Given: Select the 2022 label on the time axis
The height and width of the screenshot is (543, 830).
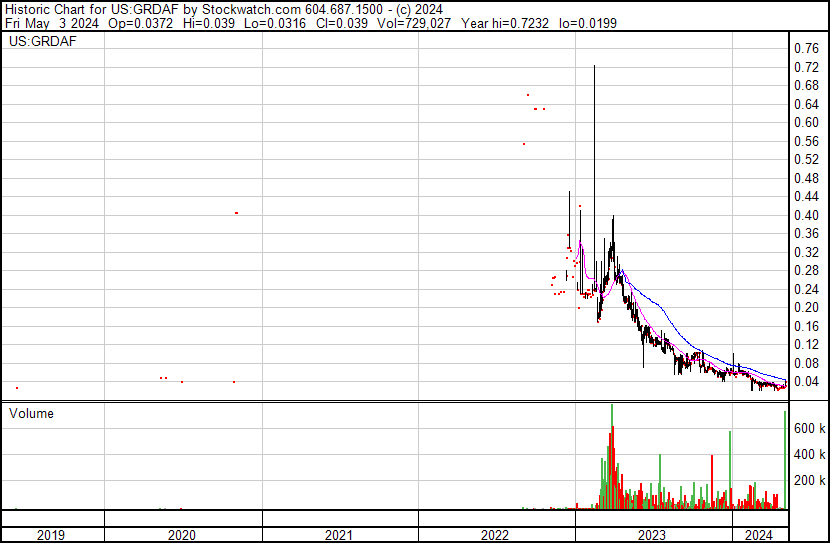Looking at the screenshot, I should 496,535.
